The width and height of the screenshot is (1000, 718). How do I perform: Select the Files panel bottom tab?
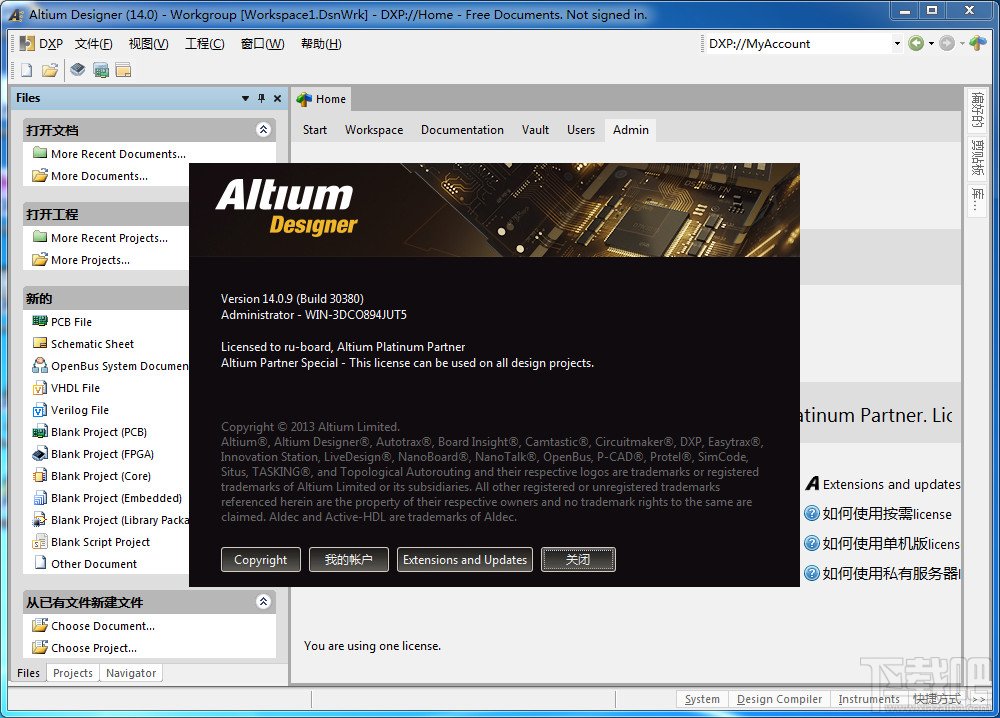[28, 673]
